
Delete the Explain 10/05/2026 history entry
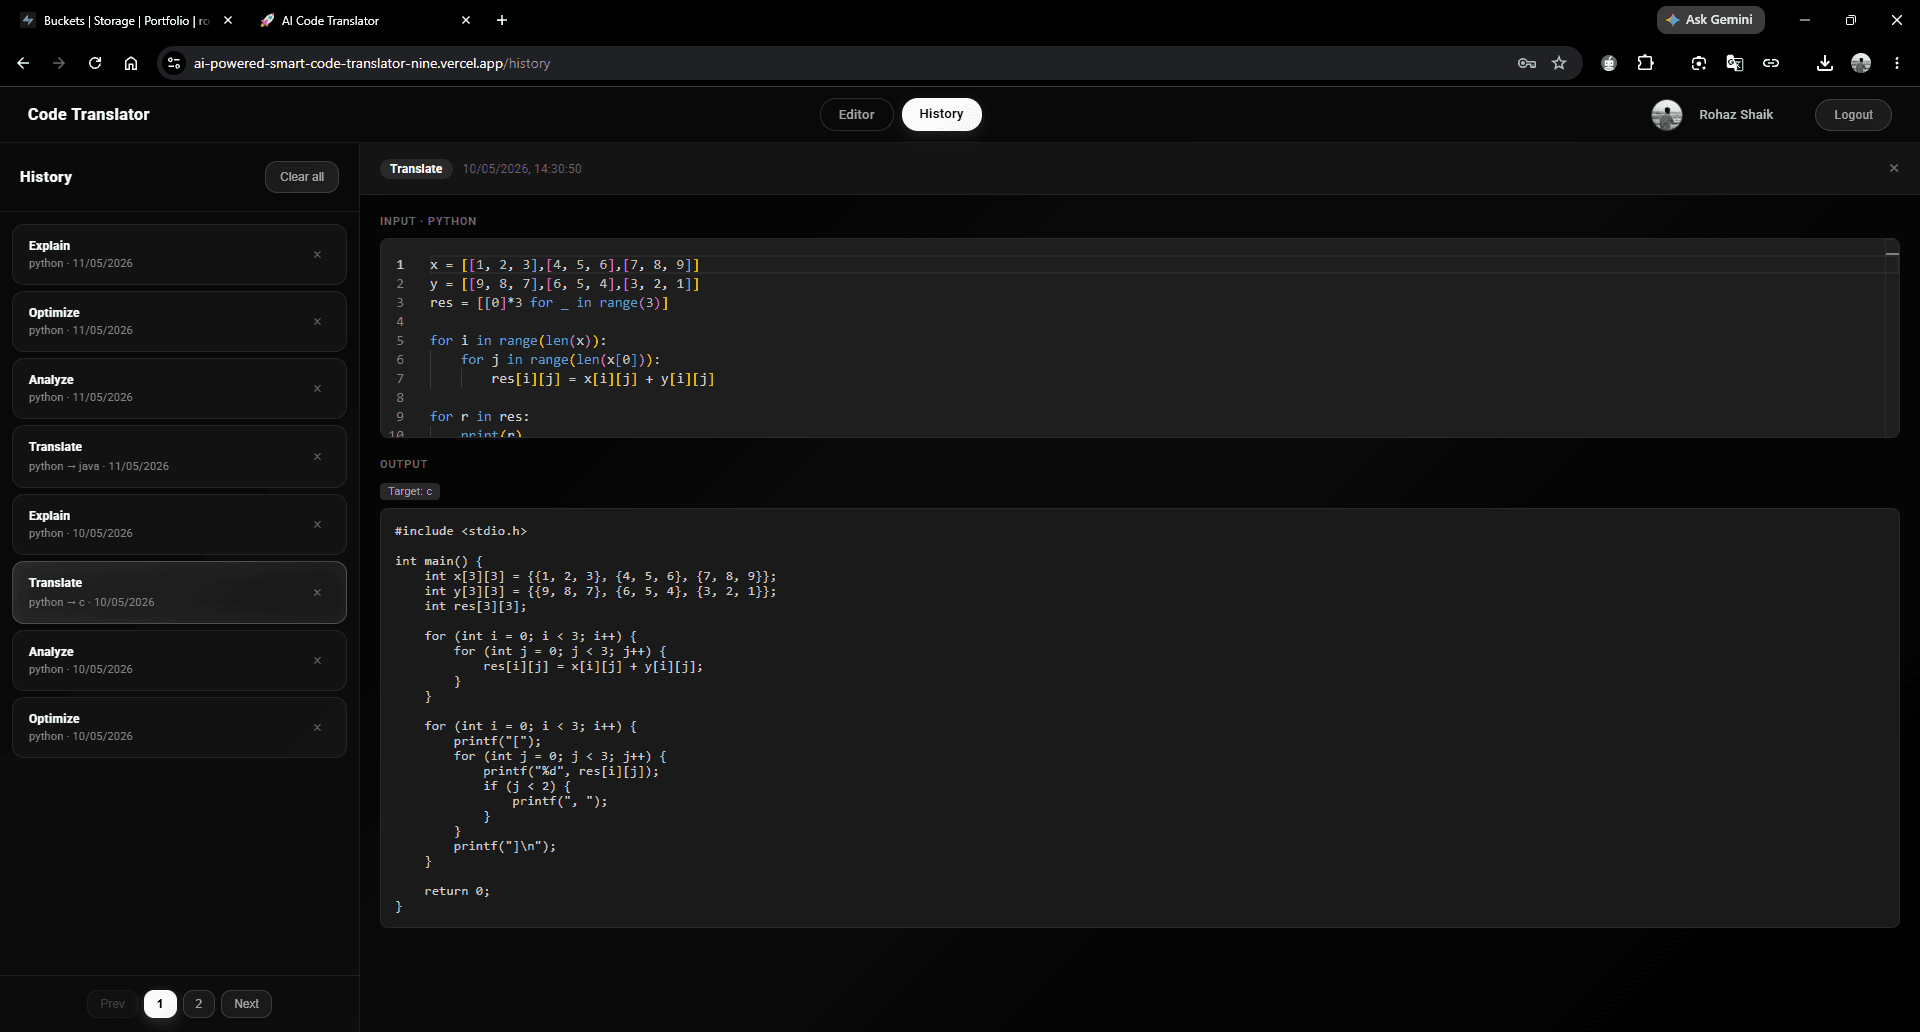[x=317, y=524]
